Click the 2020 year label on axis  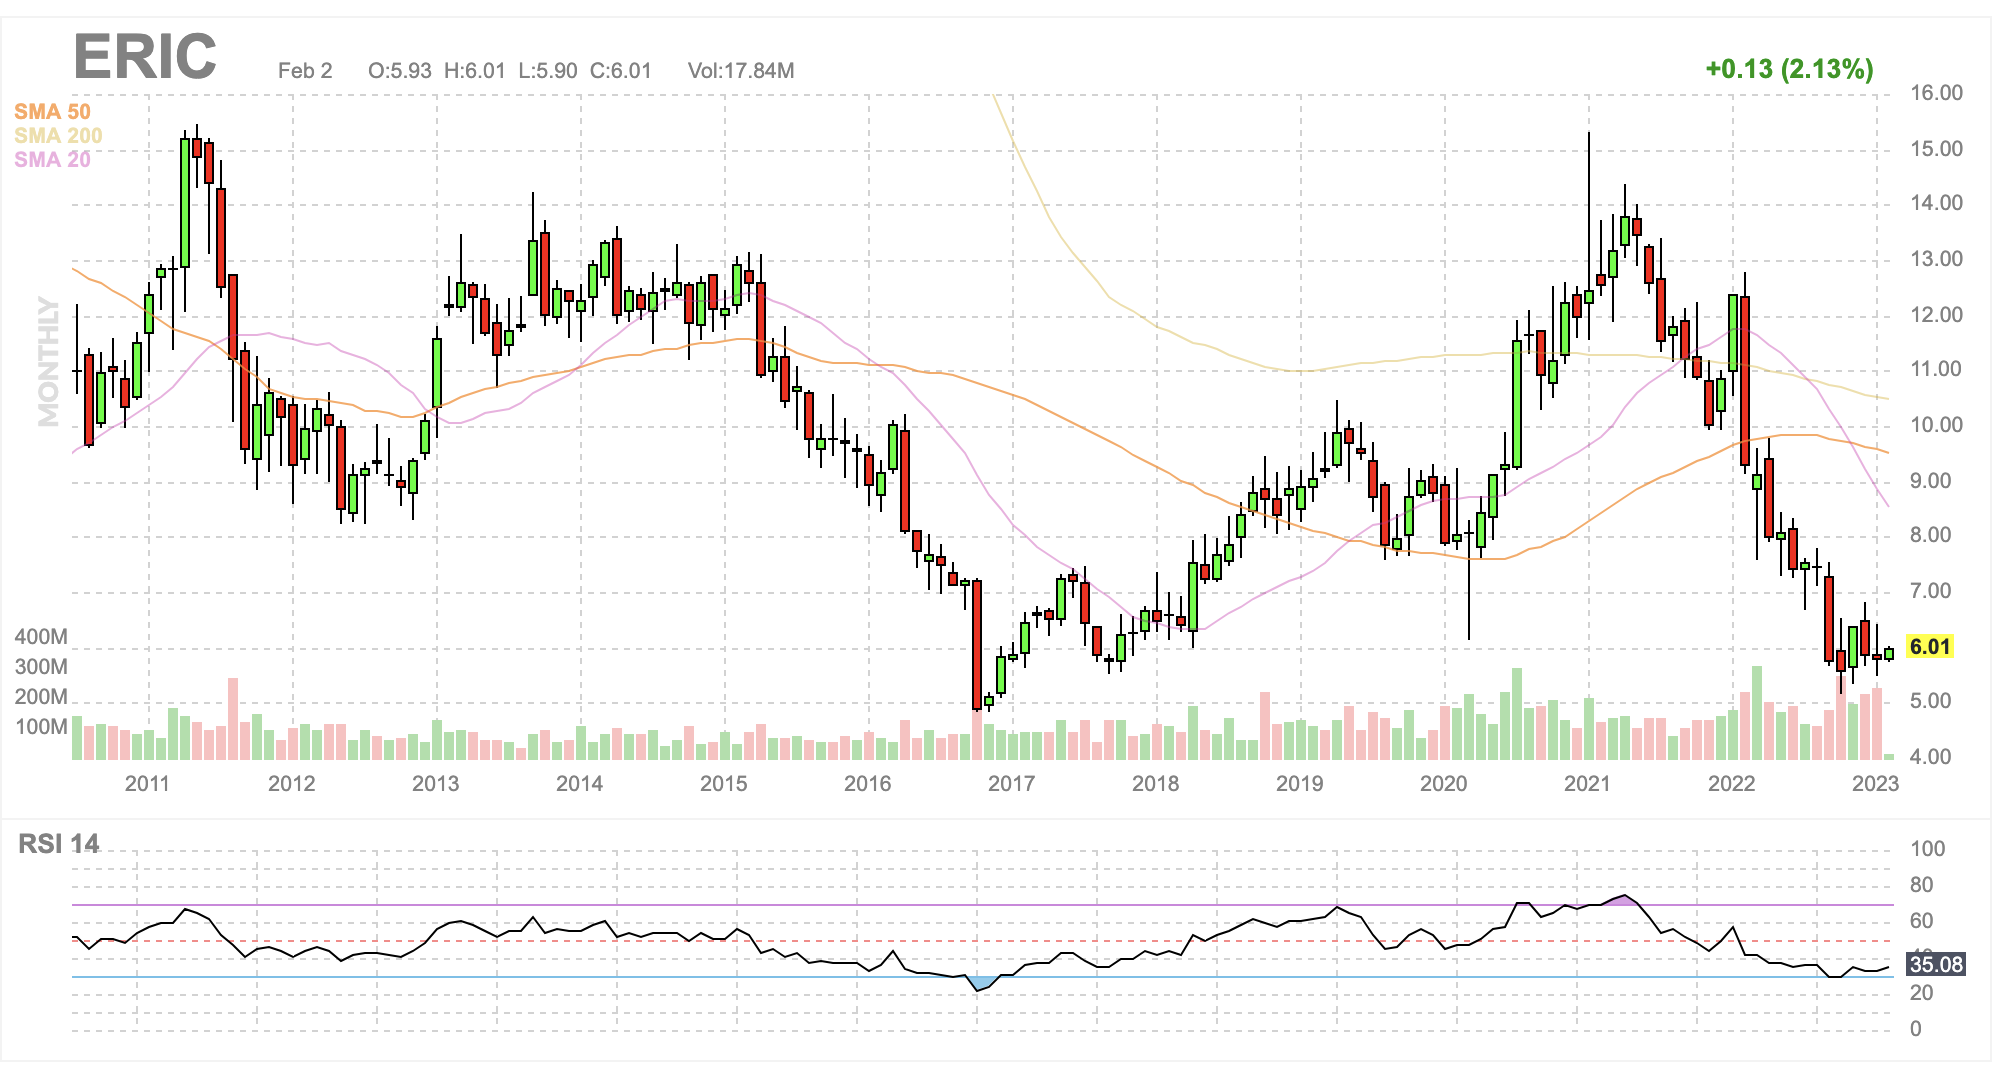point(1443,783)
